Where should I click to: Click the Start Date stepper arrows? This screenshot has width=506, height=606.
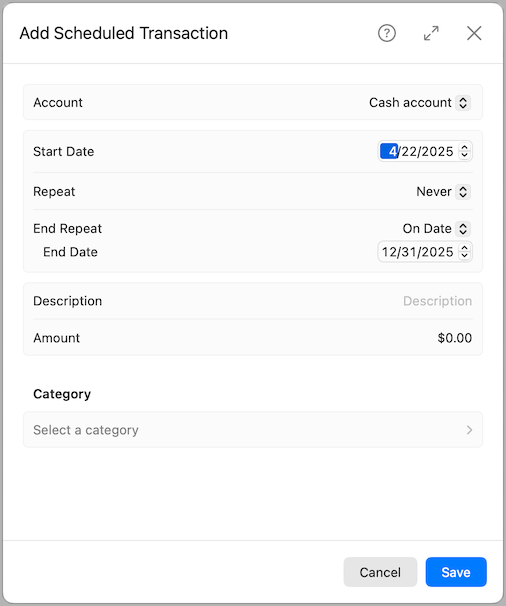point(464,152)
